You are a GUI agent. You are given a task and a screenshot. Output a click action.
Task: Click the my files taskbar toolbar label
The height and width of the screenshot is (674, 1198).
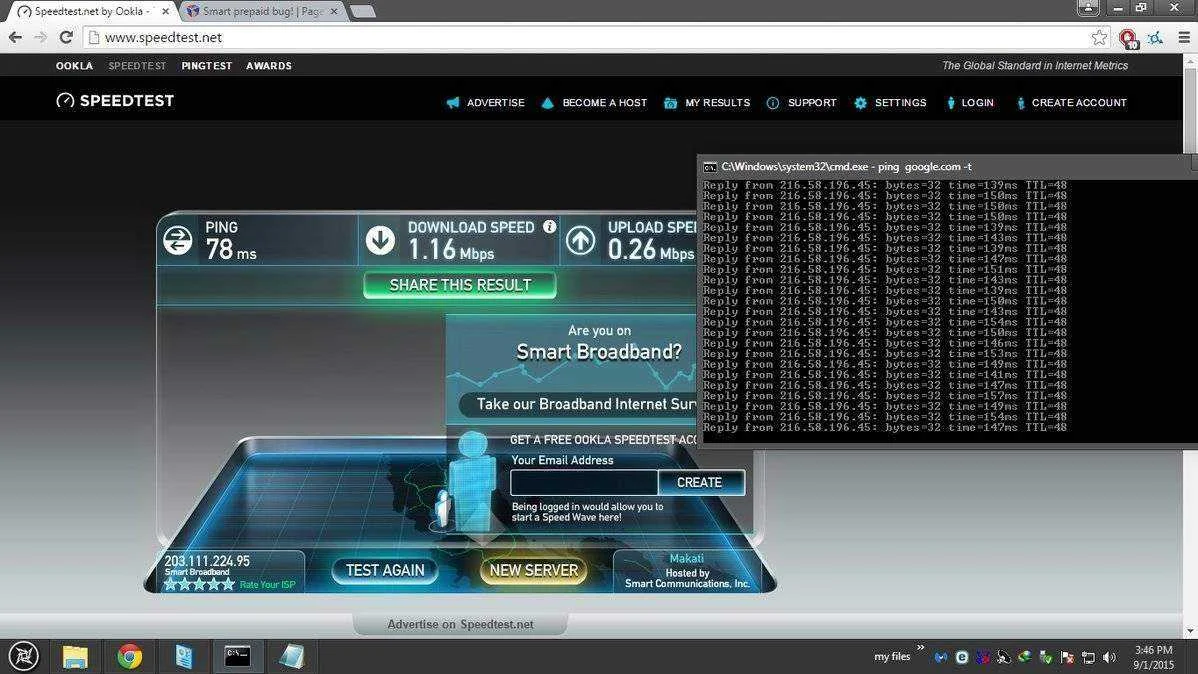[x=892, y=656]
